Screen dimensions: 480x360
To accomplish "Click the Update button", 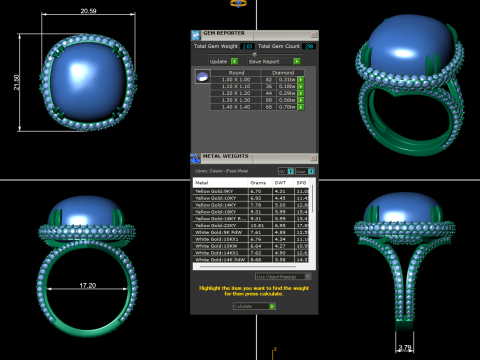I will coord(223,61).
